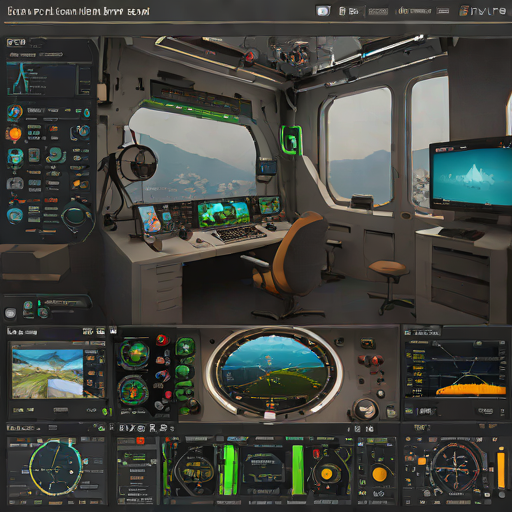Select the yellow circular knob in bottom strip

click(379, 474)
